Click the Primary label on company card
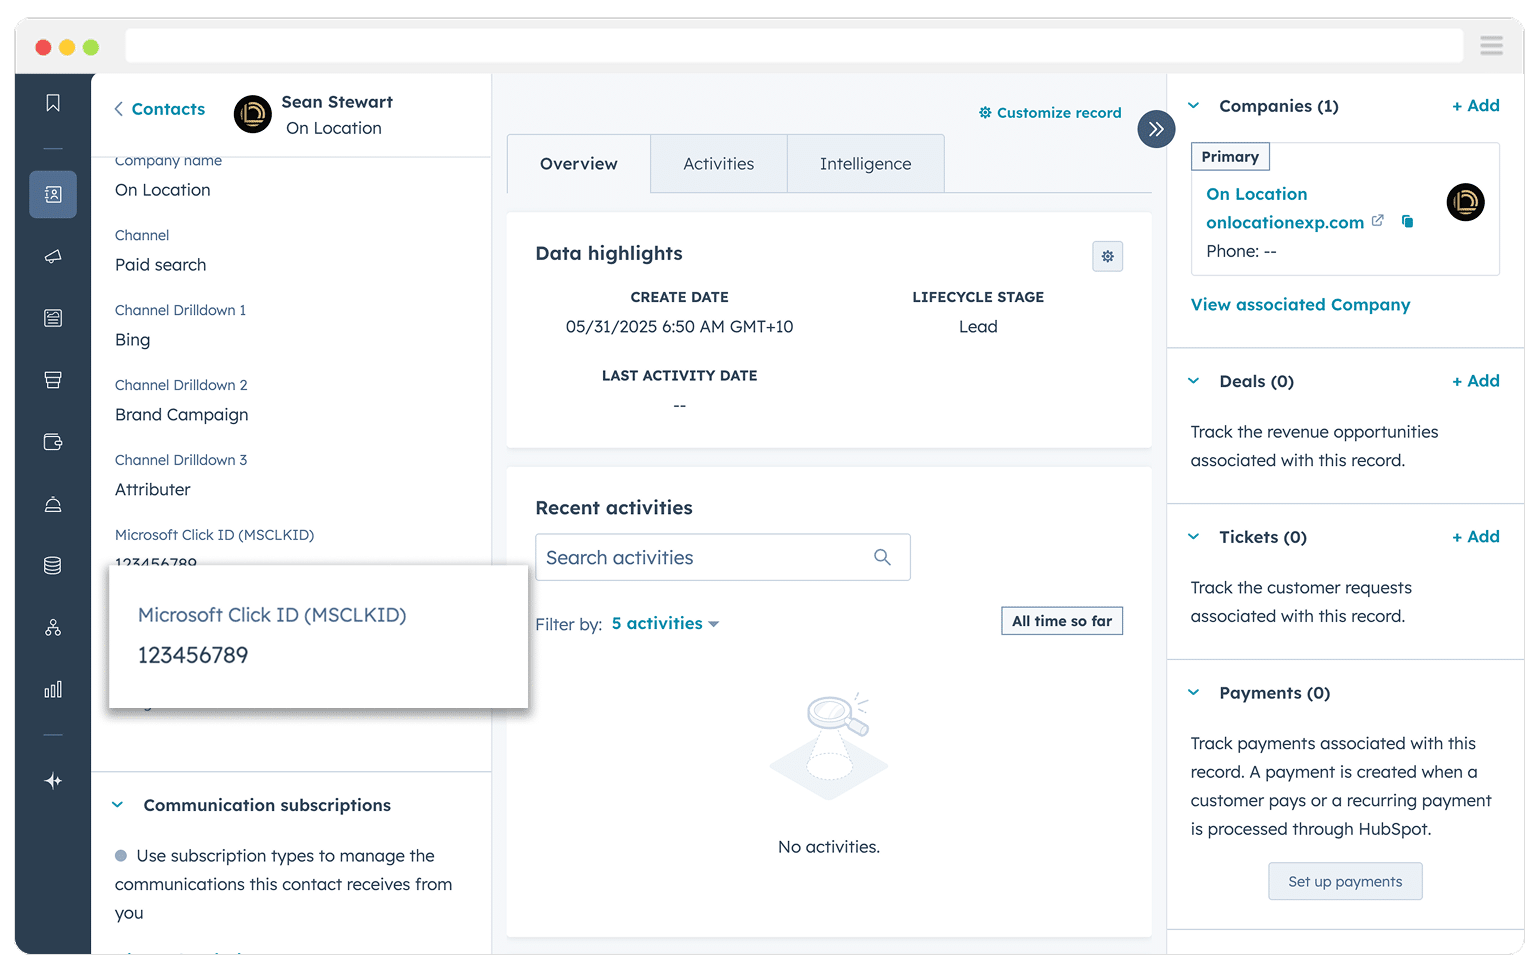1538x969 pixels. coord(1230,157)
